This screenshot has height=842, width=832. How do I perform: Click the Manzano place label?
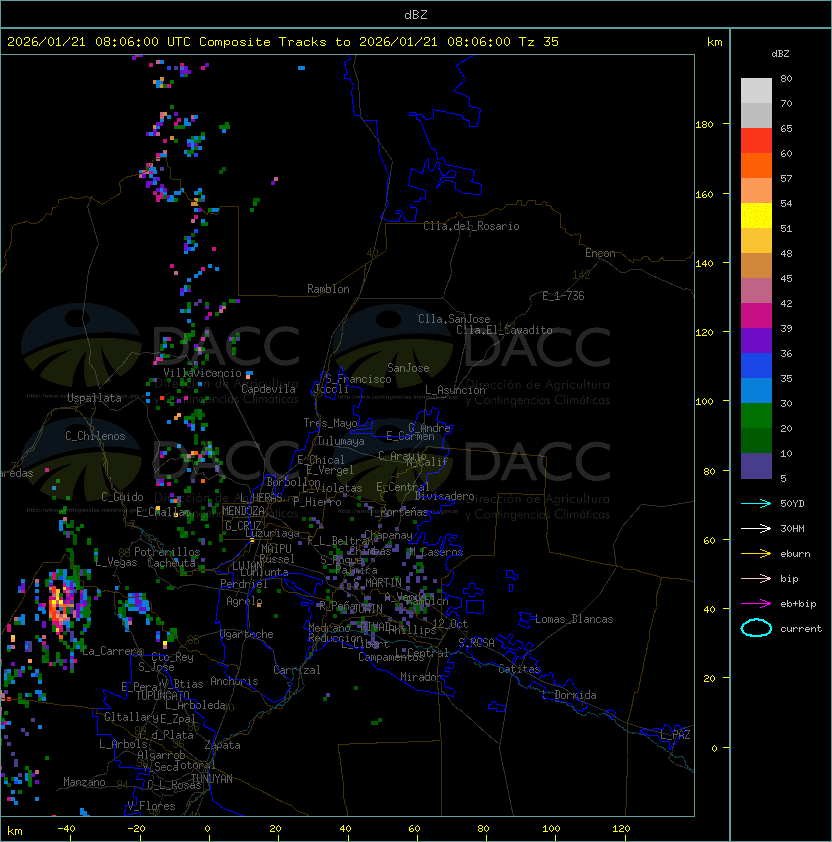coord(84,782)
